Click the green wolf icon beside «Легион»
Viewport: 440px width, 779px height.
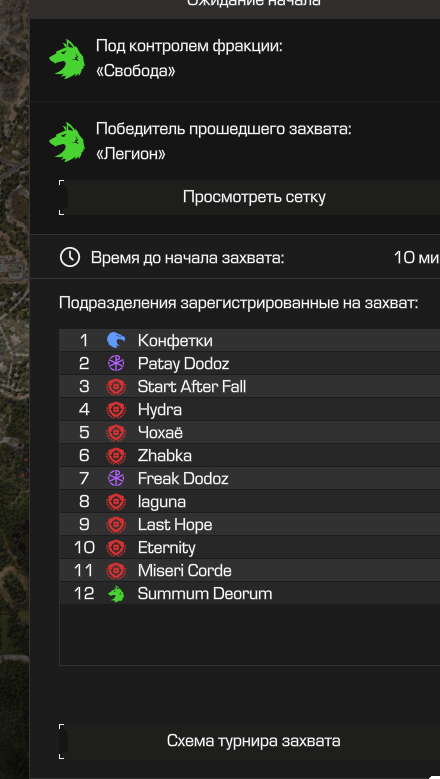[67, 142]
